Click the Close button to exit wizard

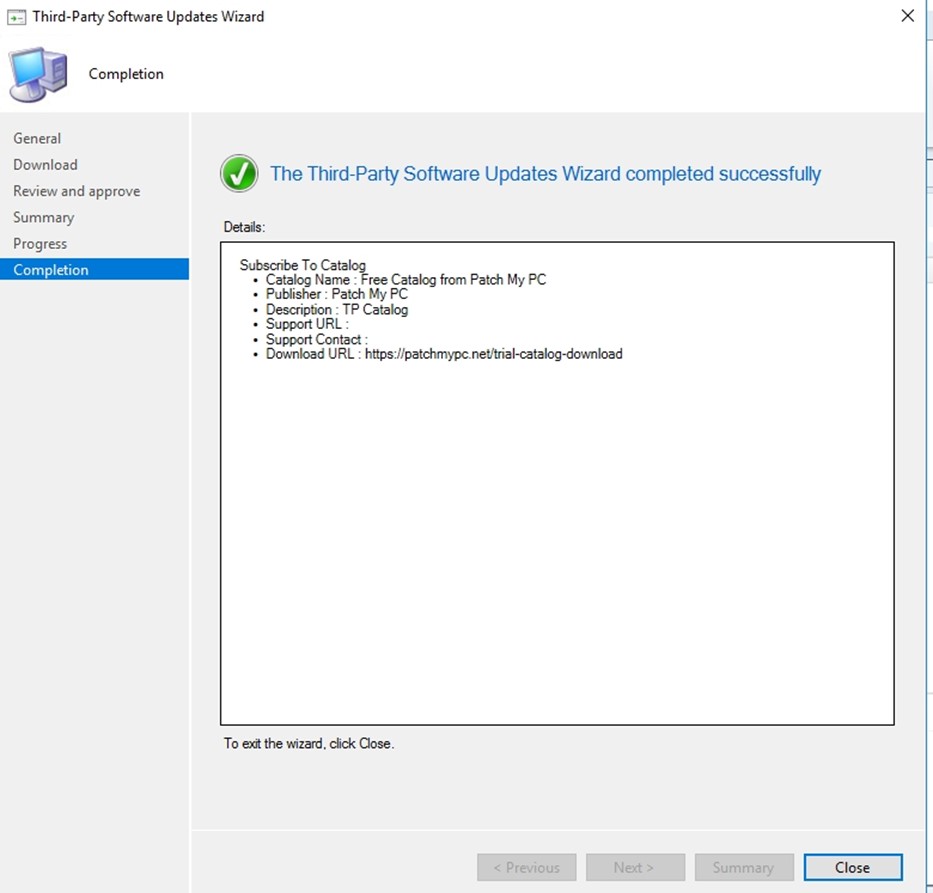[x=853, y=867]
